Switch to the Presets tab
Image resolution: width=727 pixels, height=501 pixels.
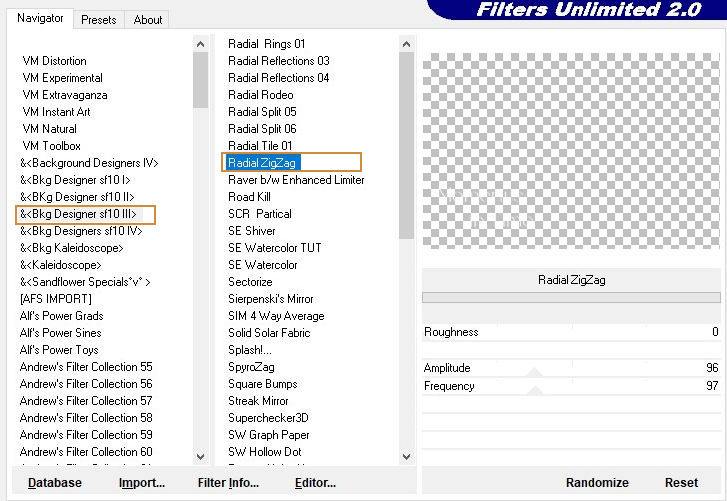[98, 19]
